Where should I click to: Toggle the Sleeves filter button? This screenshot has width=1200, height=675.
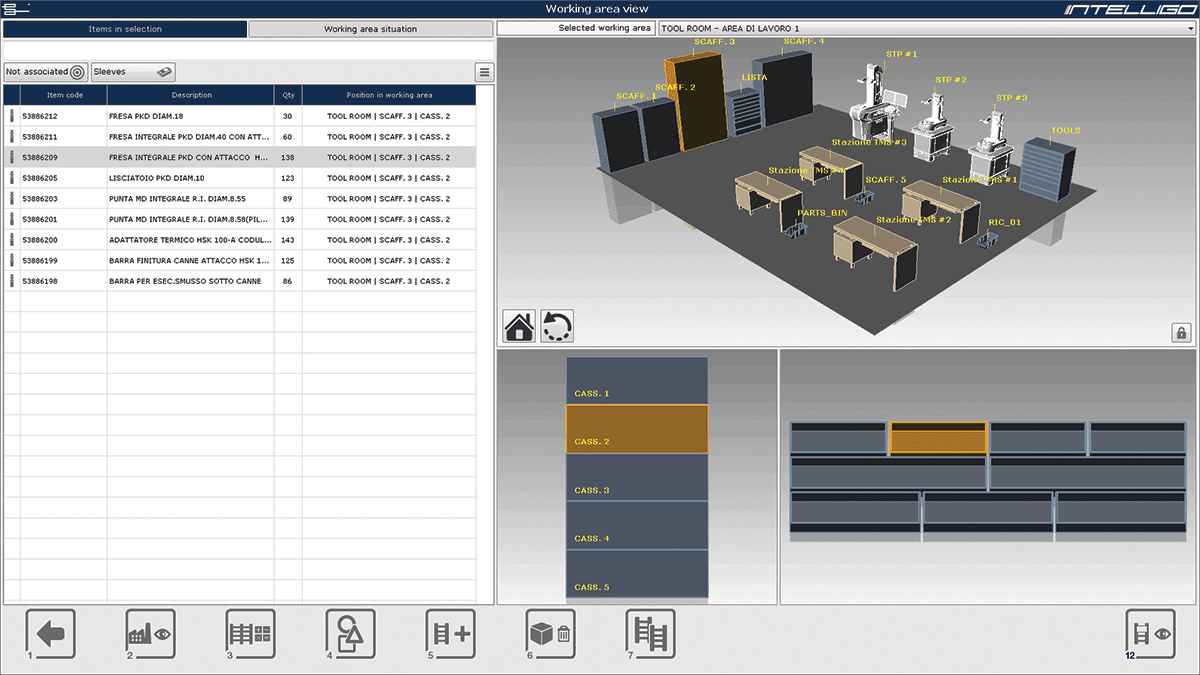[133, 72]
